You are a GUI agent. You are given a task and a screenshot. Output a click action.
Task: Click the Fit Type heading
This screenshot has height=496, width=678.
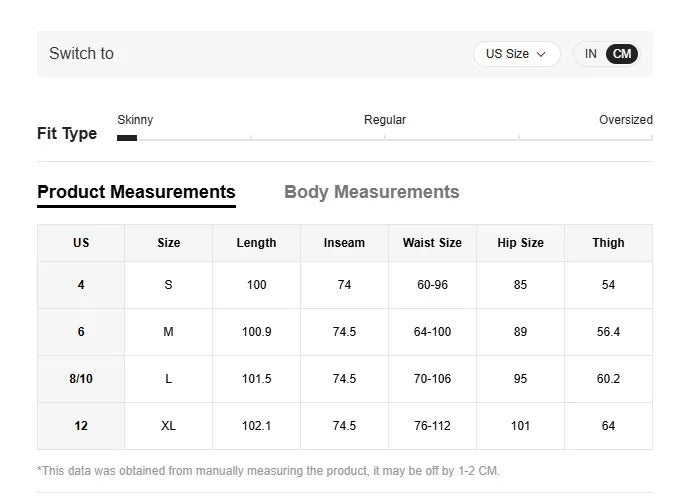point(67,134)
